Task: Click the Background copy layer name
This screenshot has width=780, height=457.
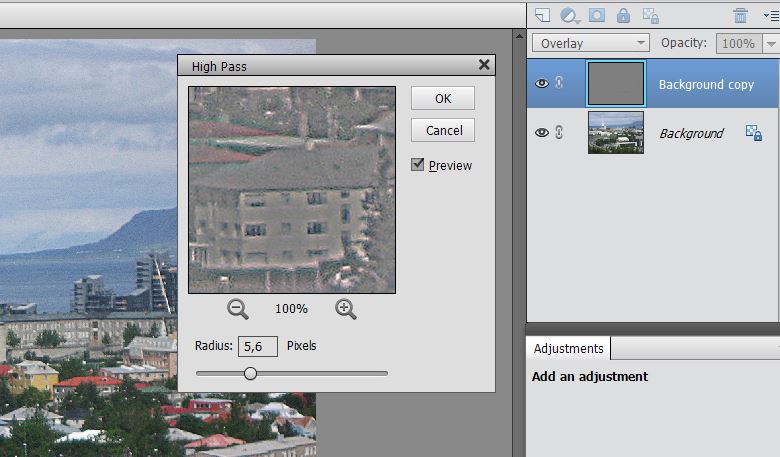Action: point(706,85)
